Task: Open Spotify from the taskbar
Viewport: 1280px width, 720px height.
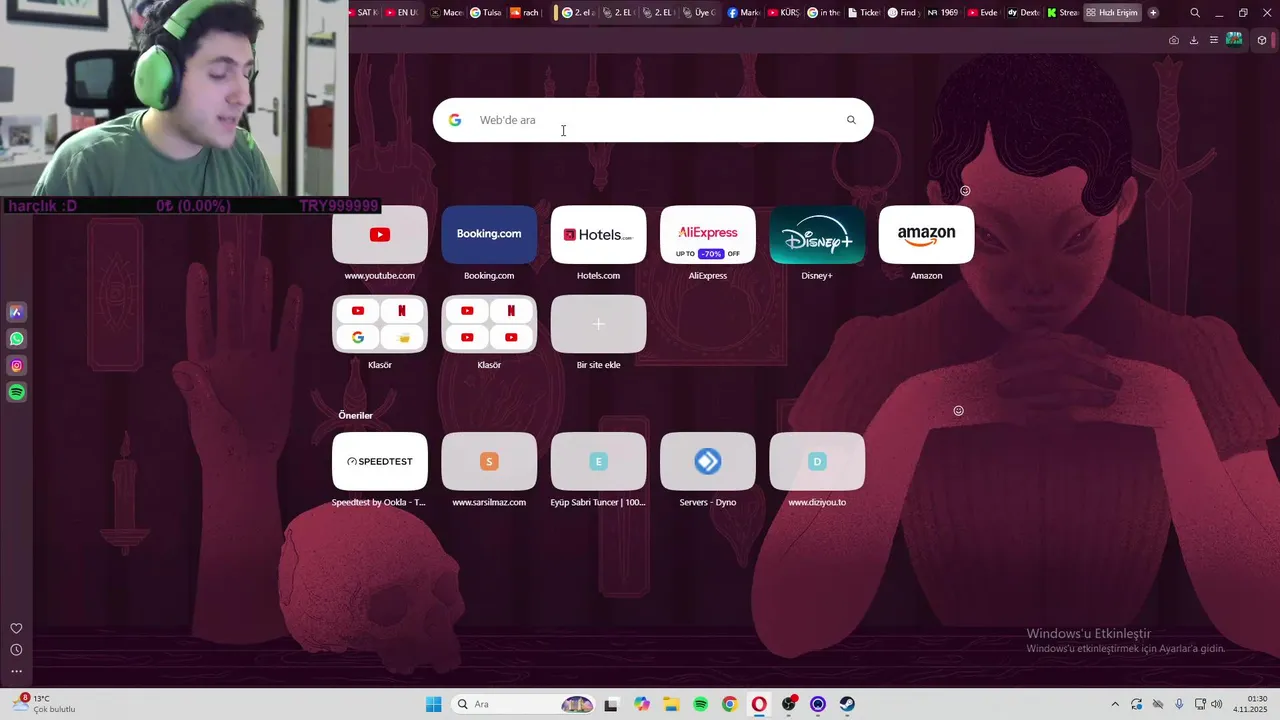Action: click(700, 704)
